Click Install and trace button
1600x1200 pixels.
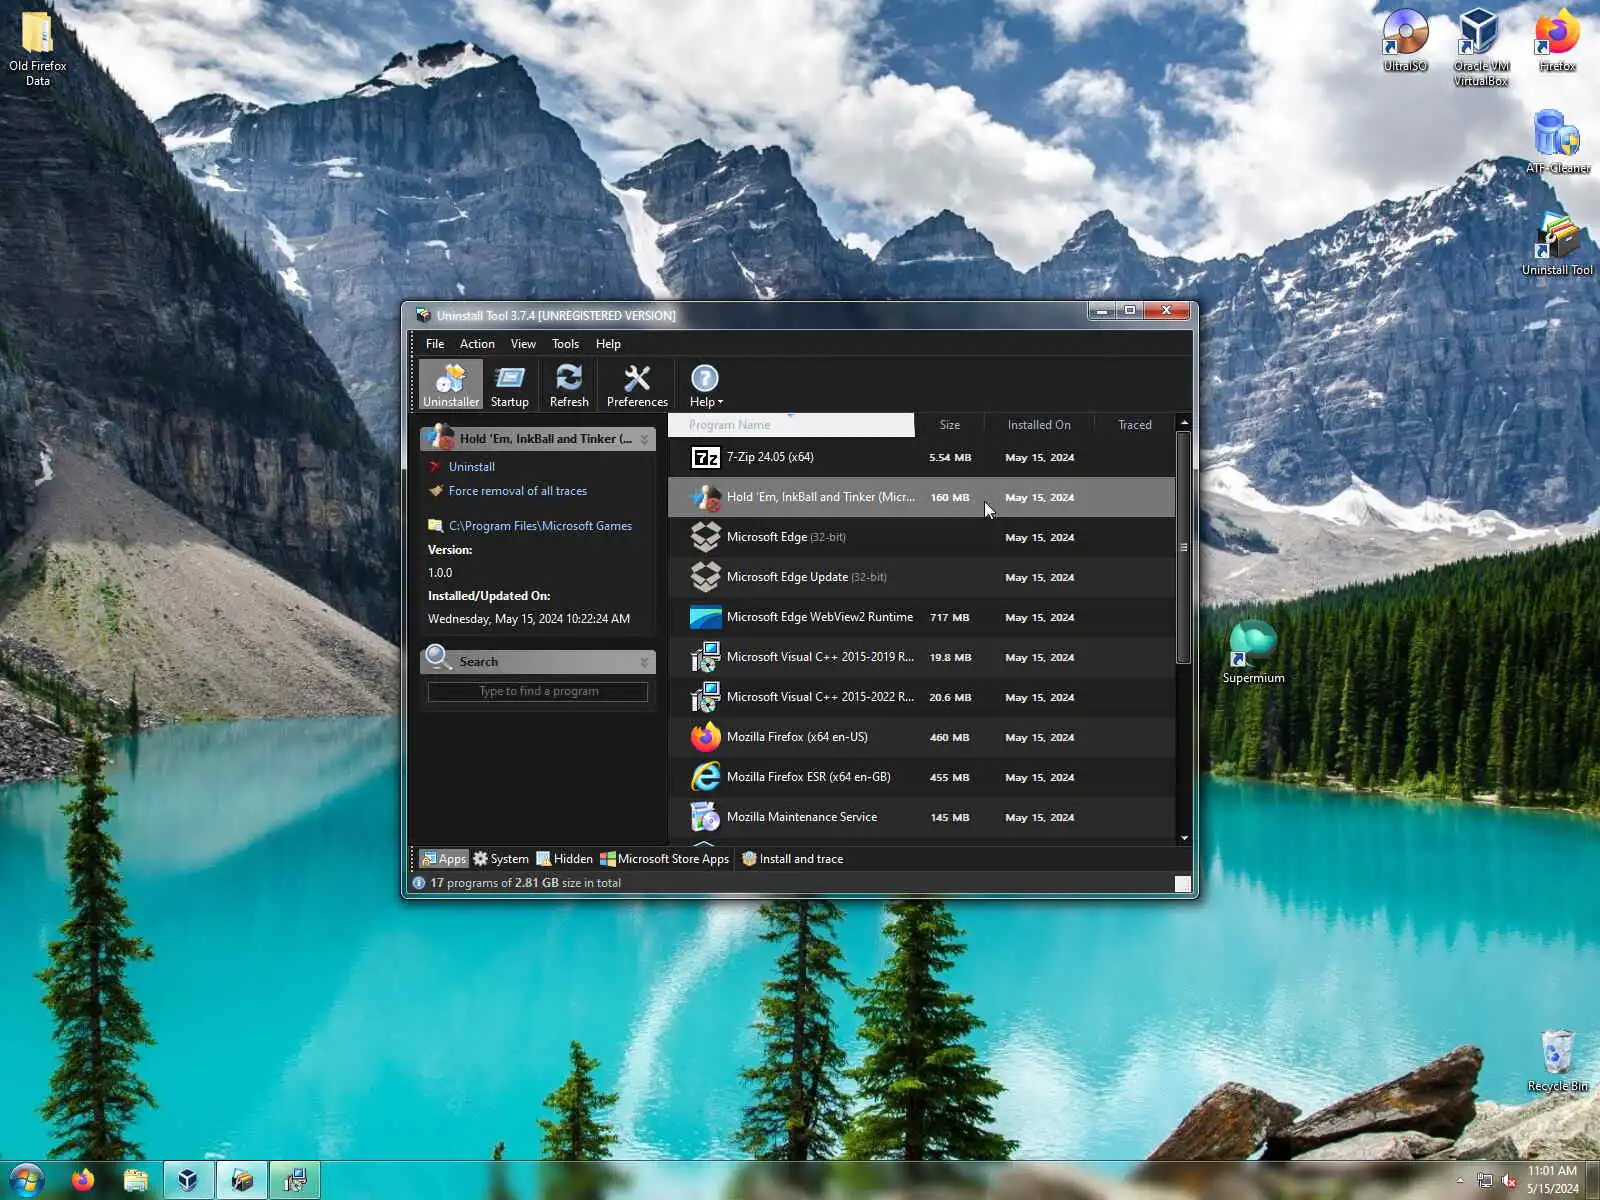point(792,859)
